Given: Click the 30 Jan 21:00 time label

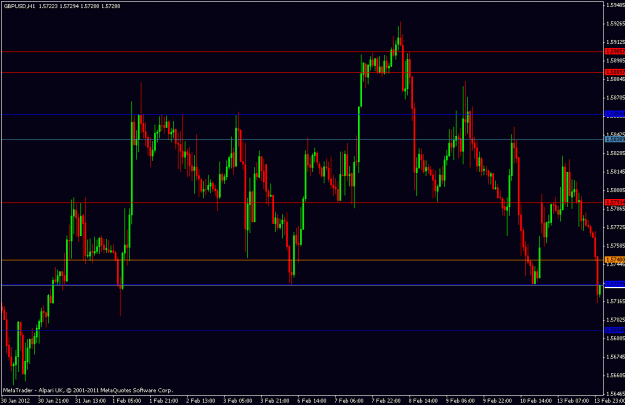Looking at the screenshot, I should click(53, 401).
